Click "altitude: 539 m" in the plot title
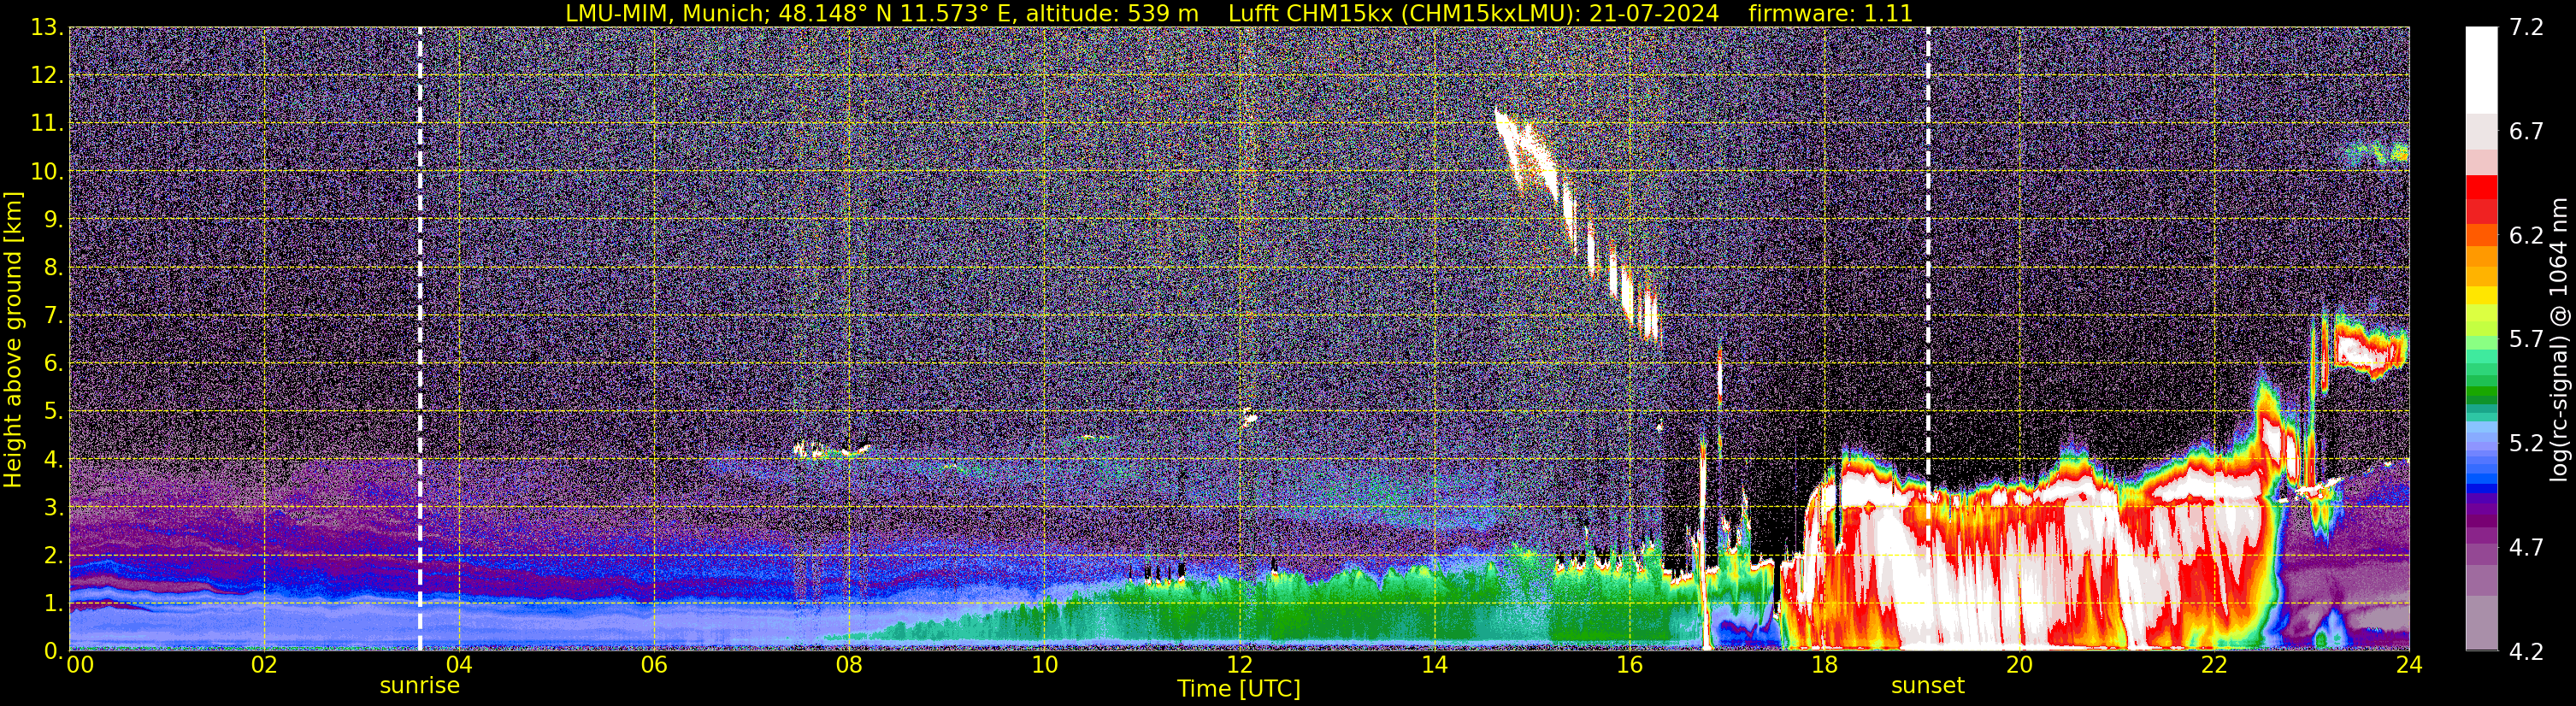Screen dimensions: 2576x706 coord(1112,13)
